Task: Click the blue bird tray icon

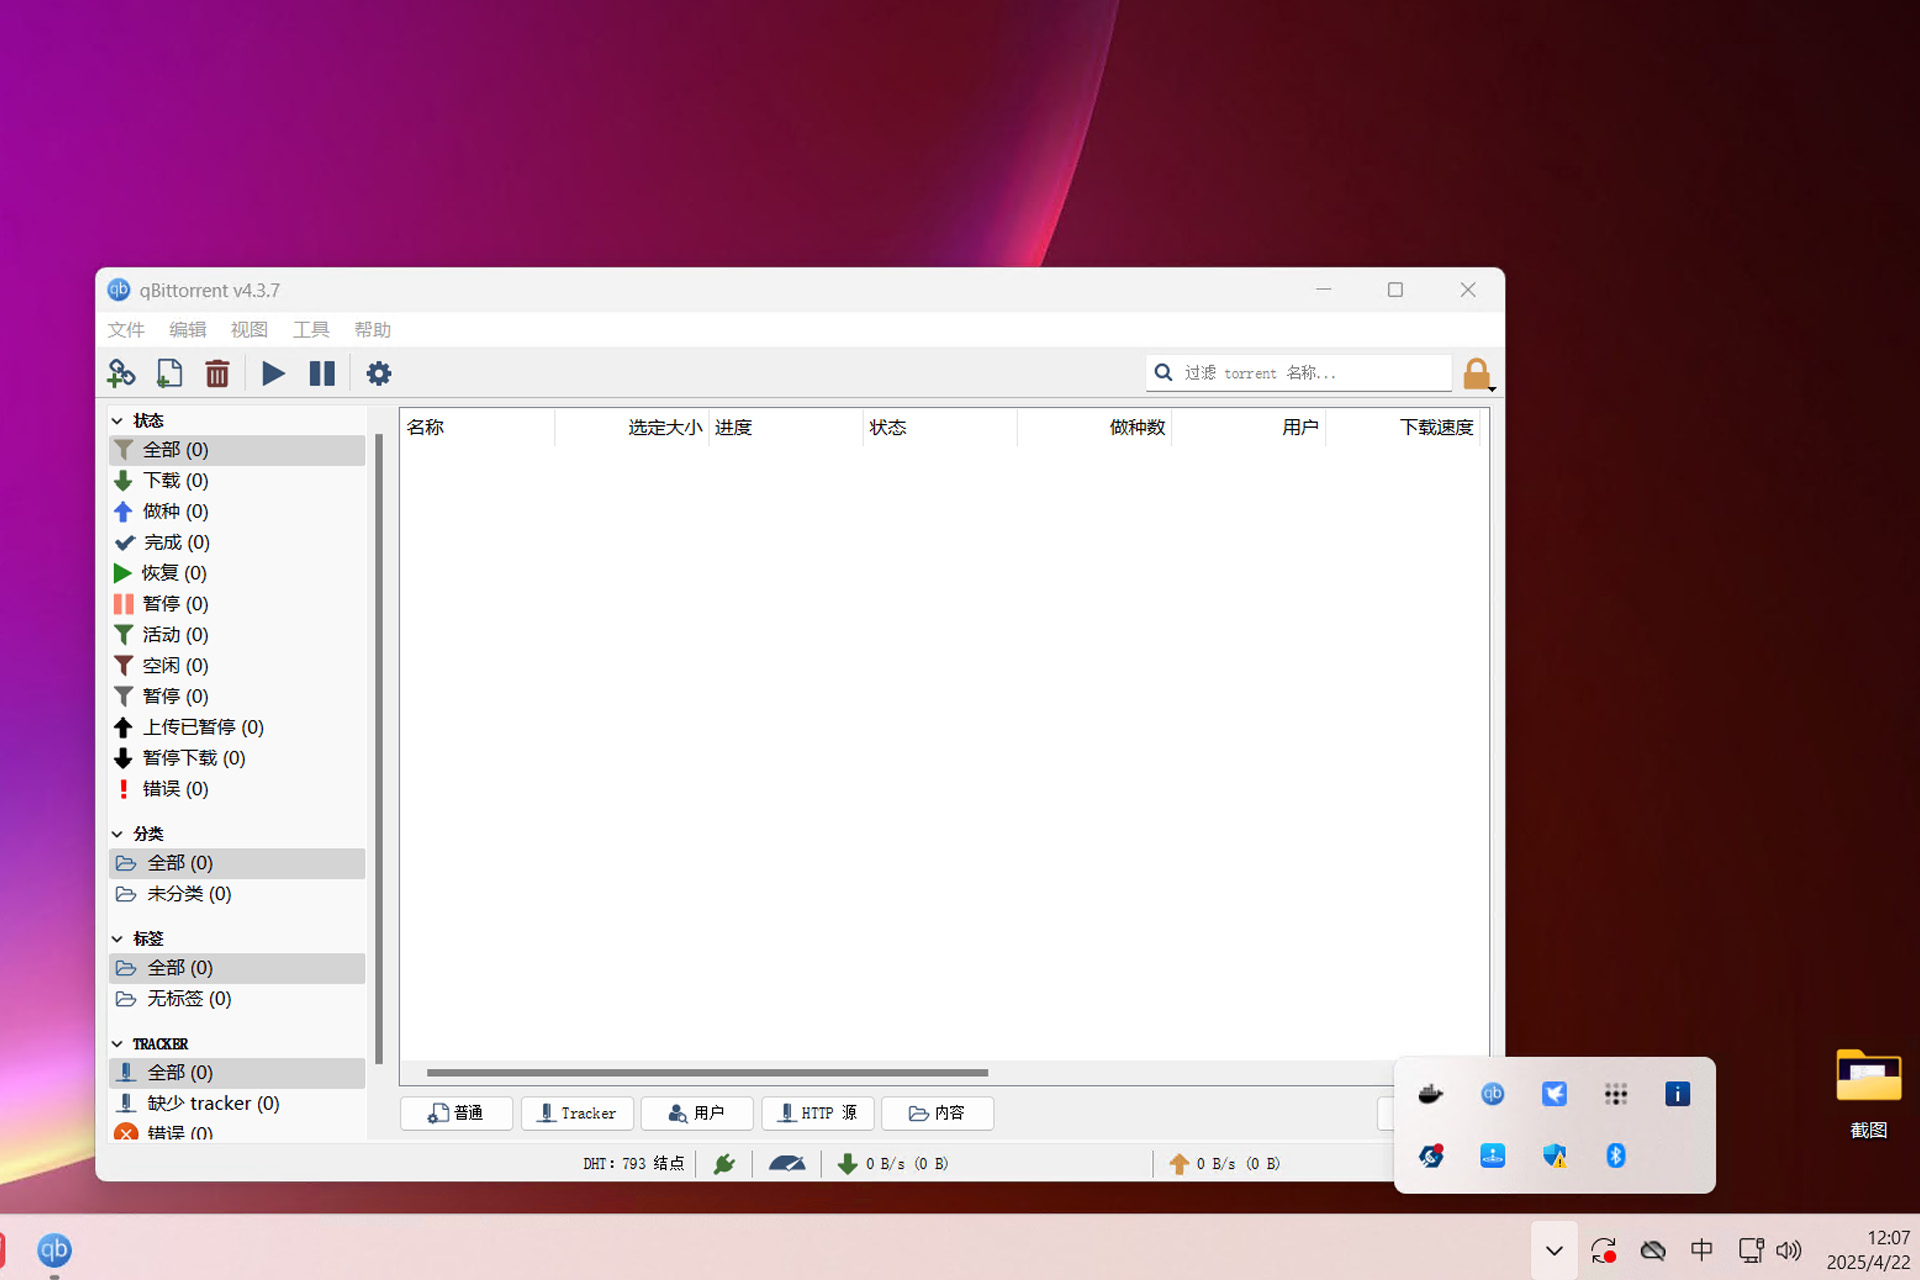Action: coord(1554,1094)
